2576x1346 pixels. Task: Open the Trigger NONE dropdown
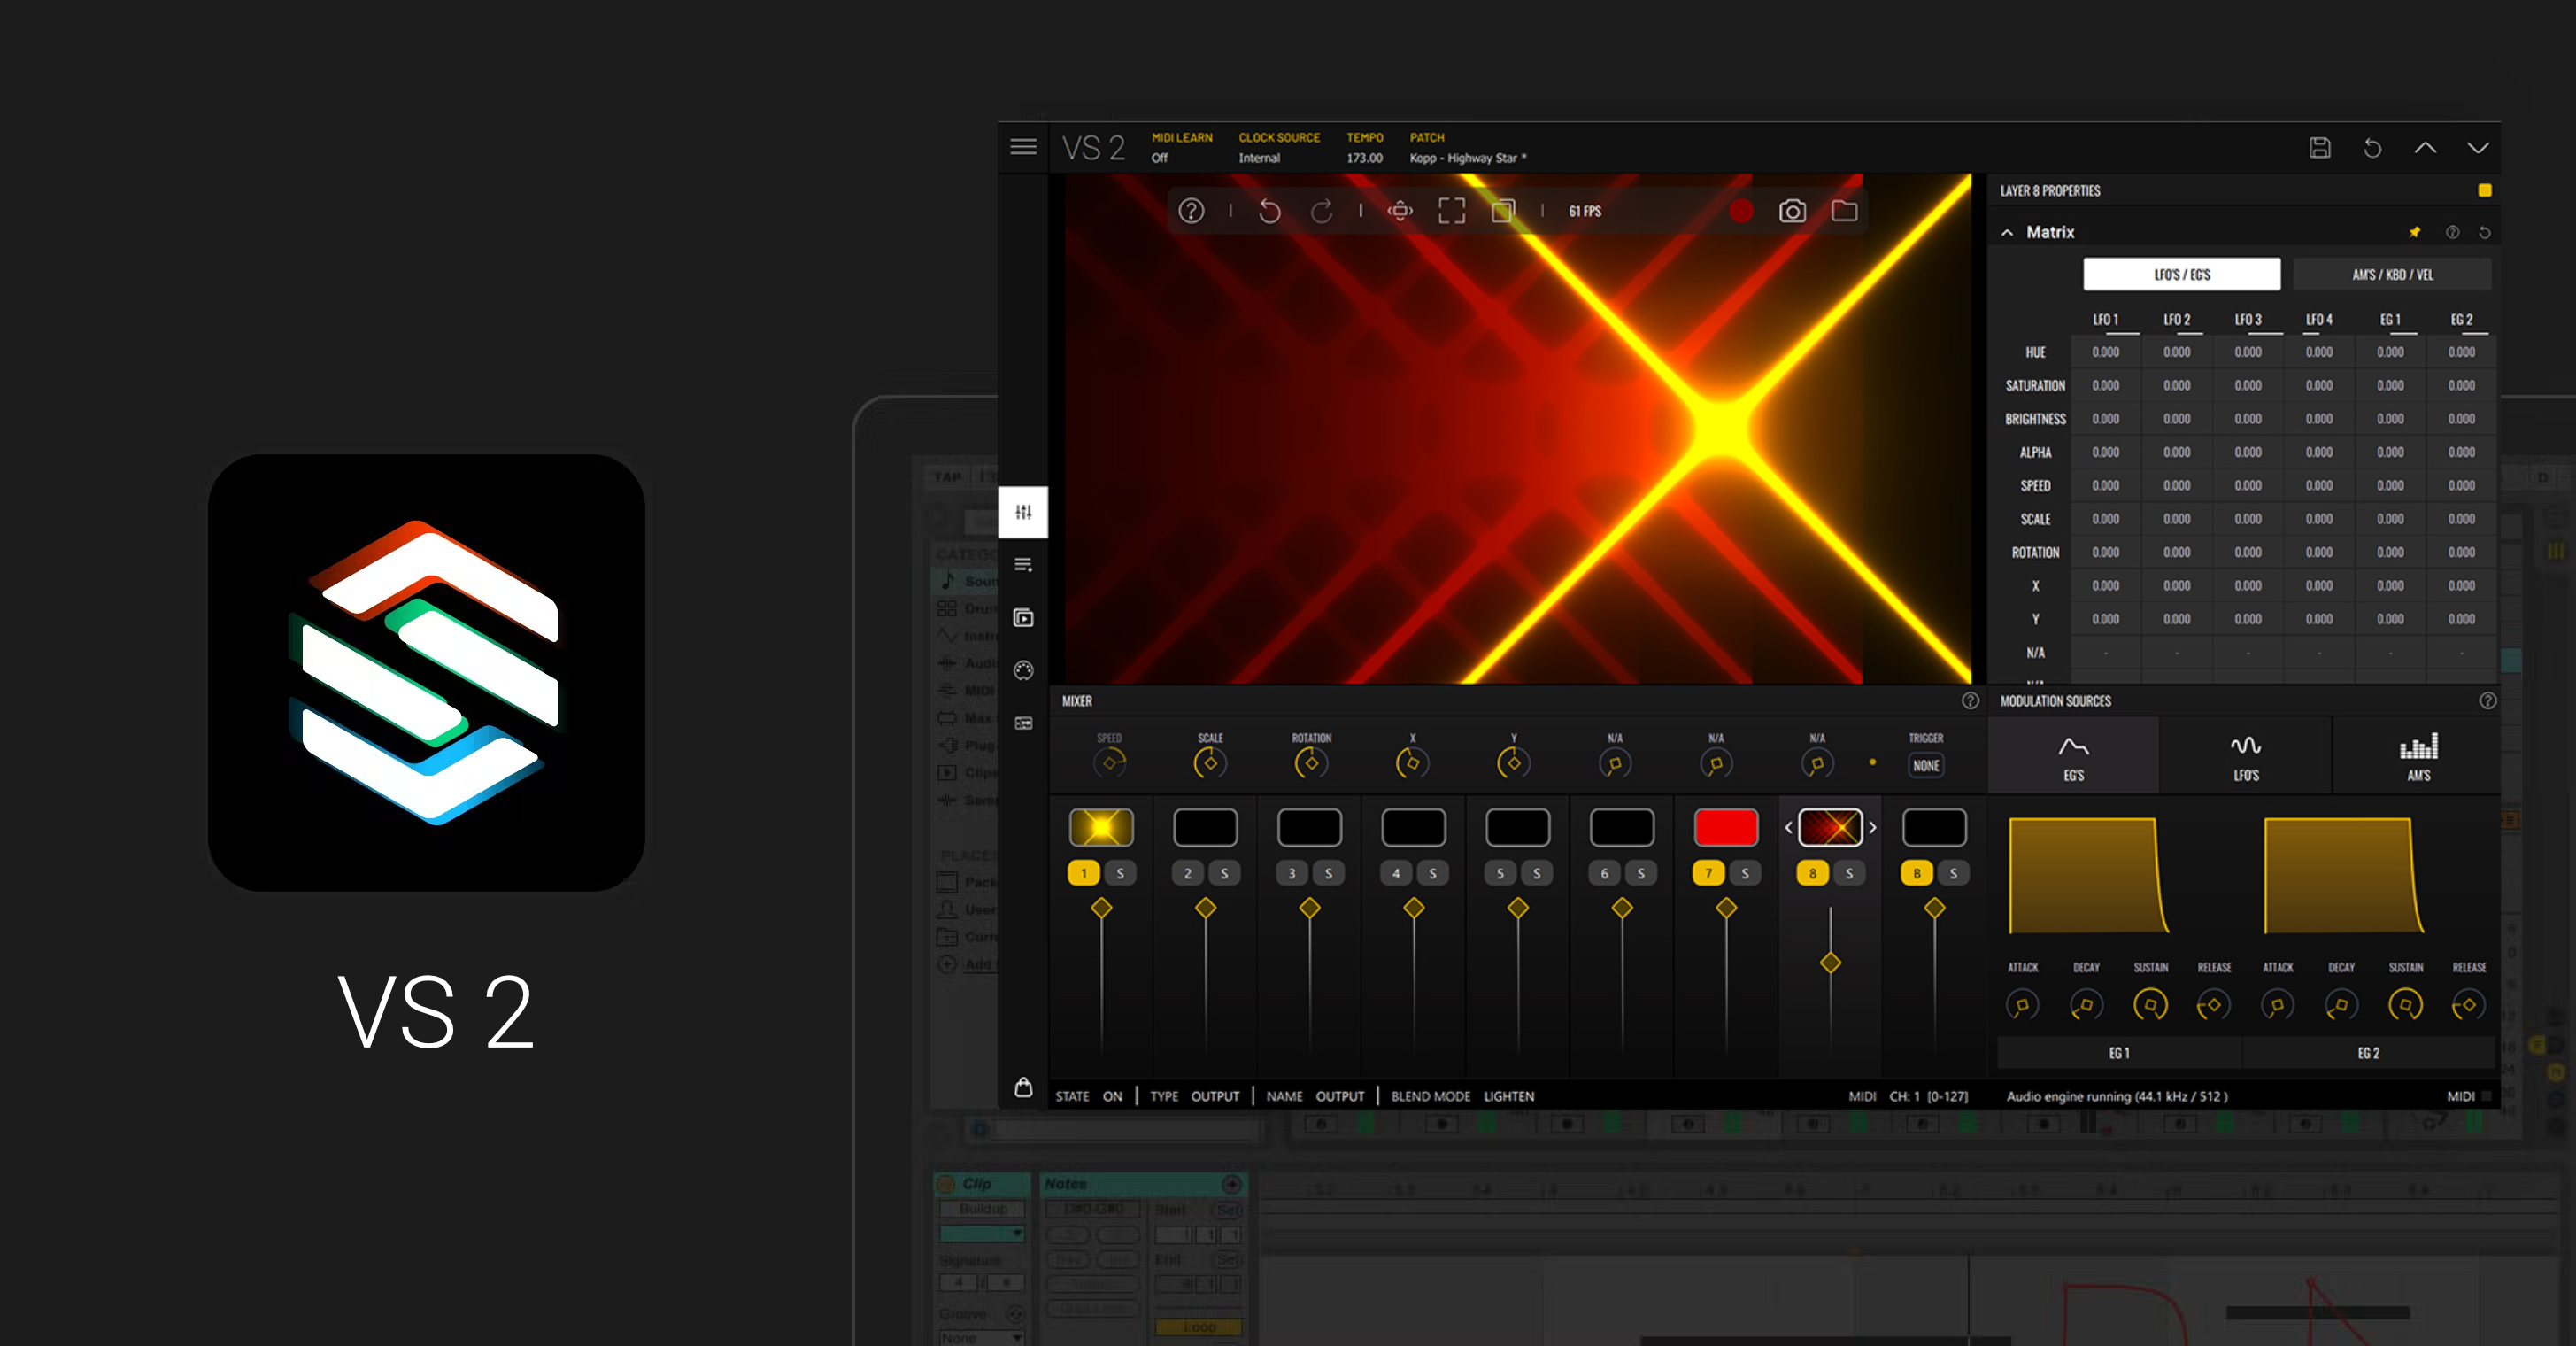(1925, 765)
